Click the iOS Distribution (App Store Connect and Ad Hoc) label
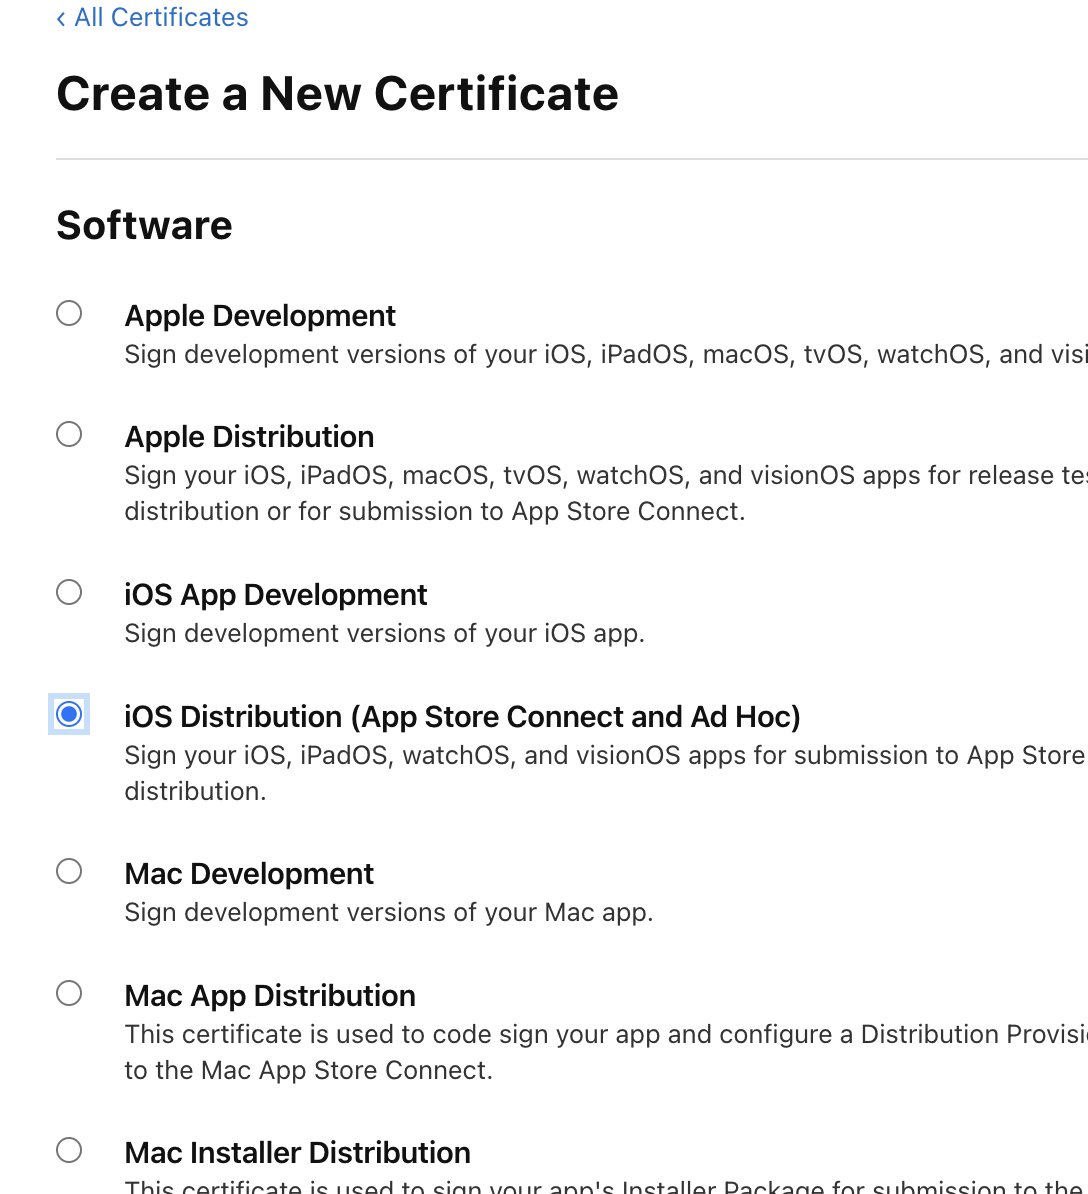Viewport: 1088px width, 1194px height. pyautogui.click(x=462, y=717)
